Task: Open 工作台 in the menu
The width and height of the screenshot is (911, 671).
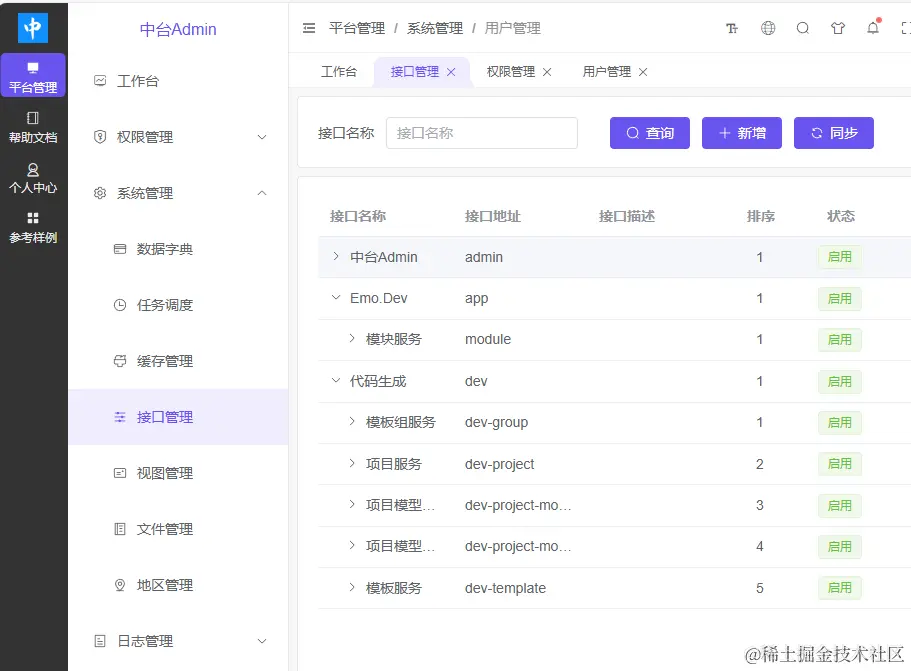Action: (178, 81)
